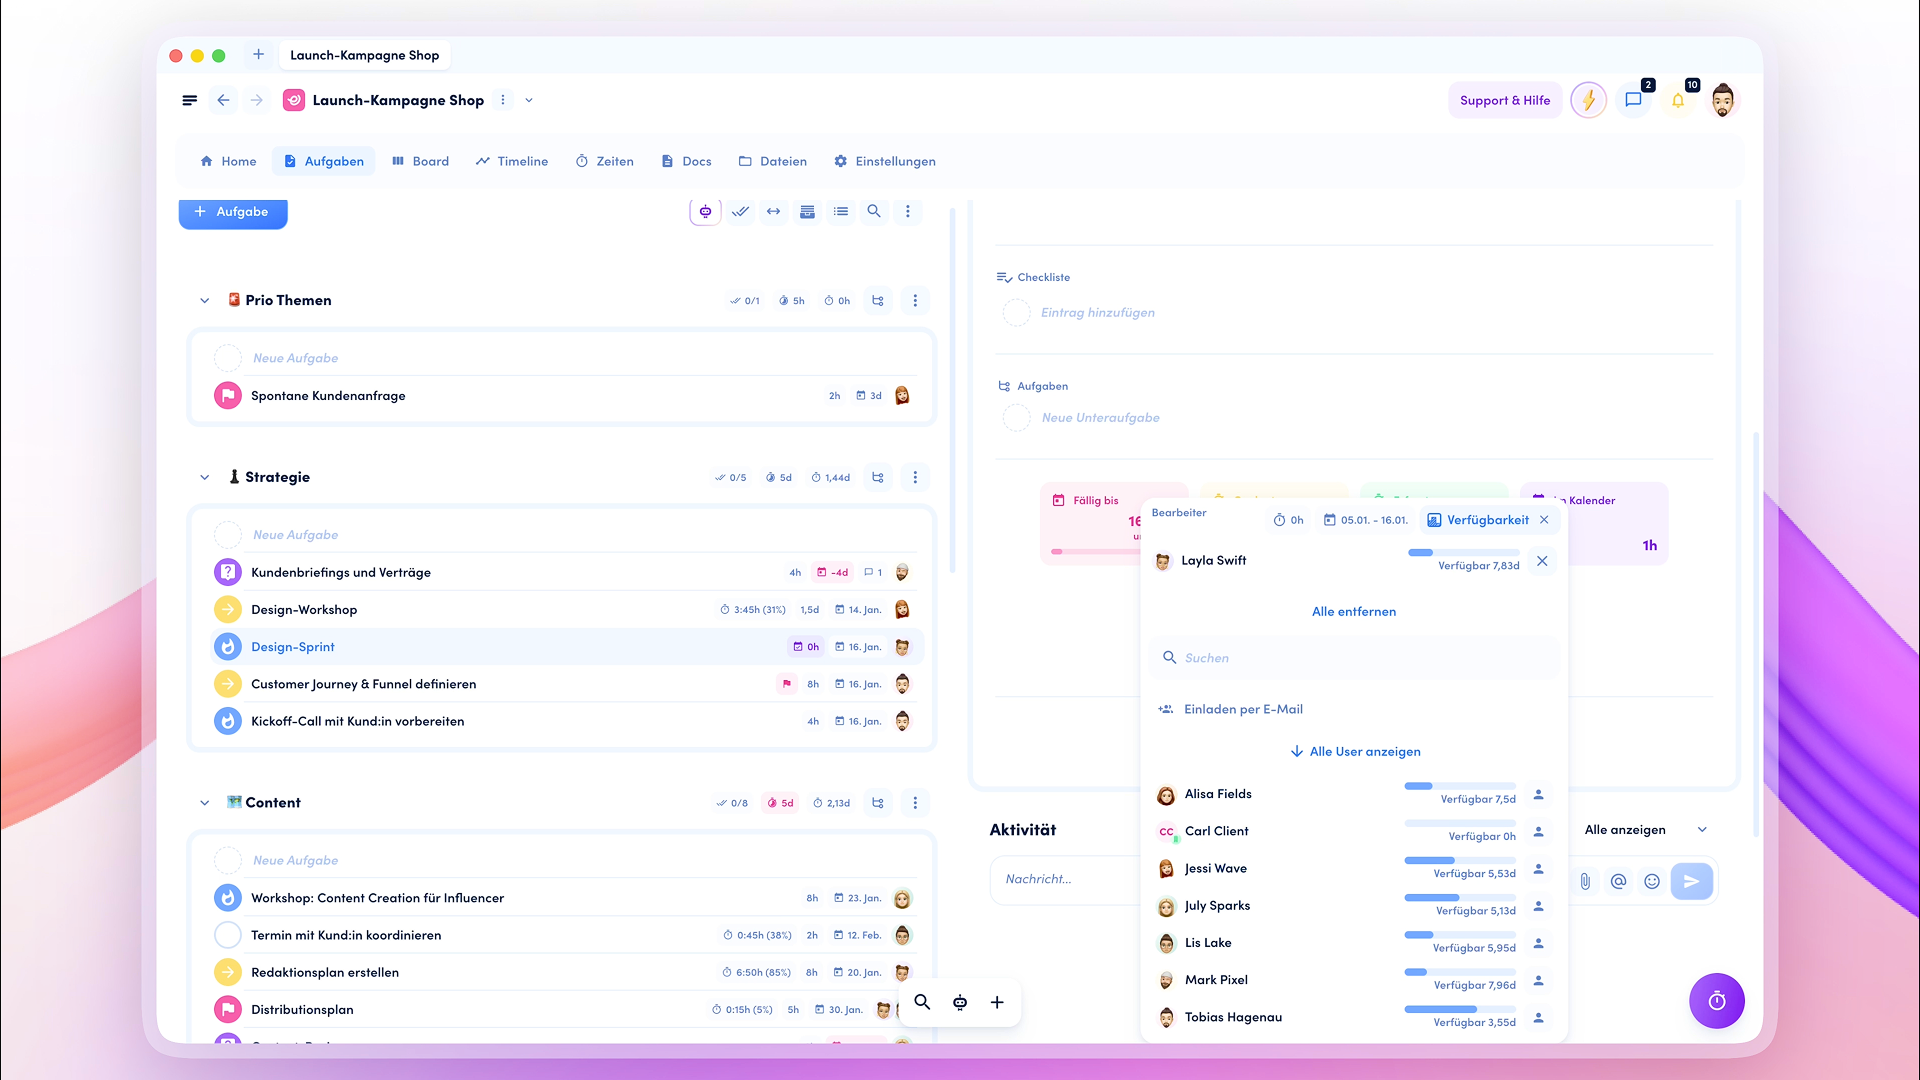Expand the chevron next to Launch-Kampagne Shop
This screenshot has height=1080, width=1920.
(529, 100)
